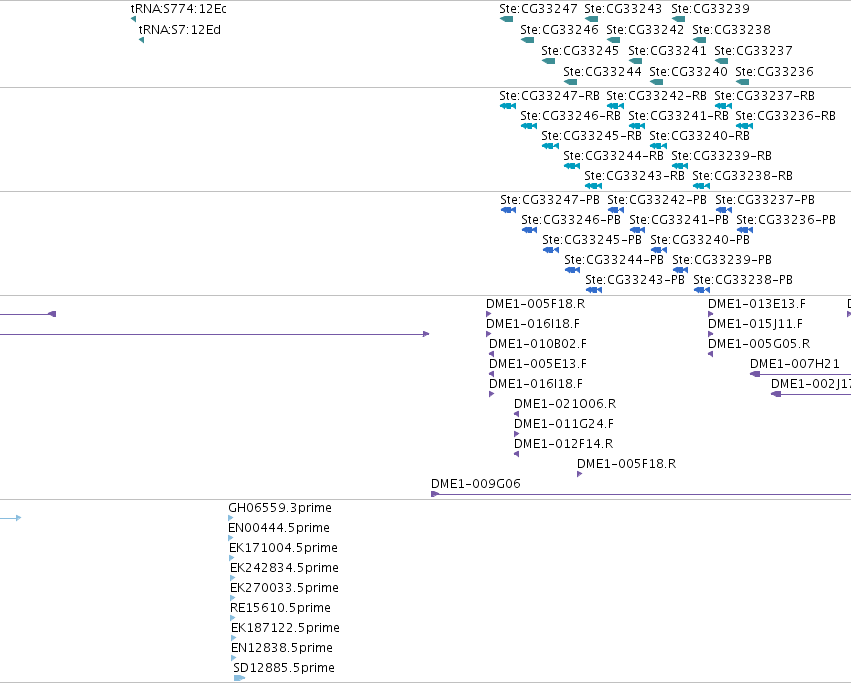
Task: Click BAC end DME1-005E13.F
Action: (x=538, y=364)
